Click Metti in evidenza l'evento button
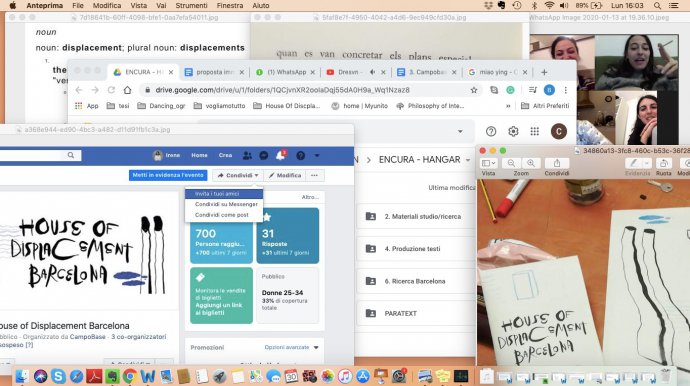Viewport: 690px width, 386px height. 168,175
